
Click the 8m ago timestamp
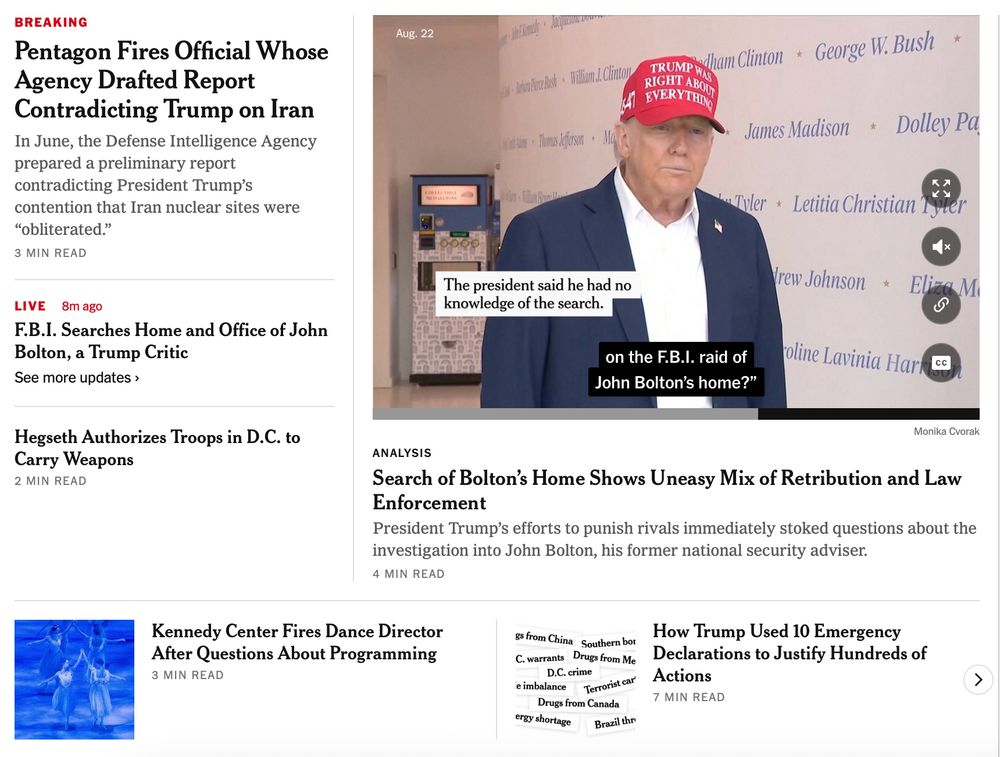pyautogui.click(x=82, y=306)
